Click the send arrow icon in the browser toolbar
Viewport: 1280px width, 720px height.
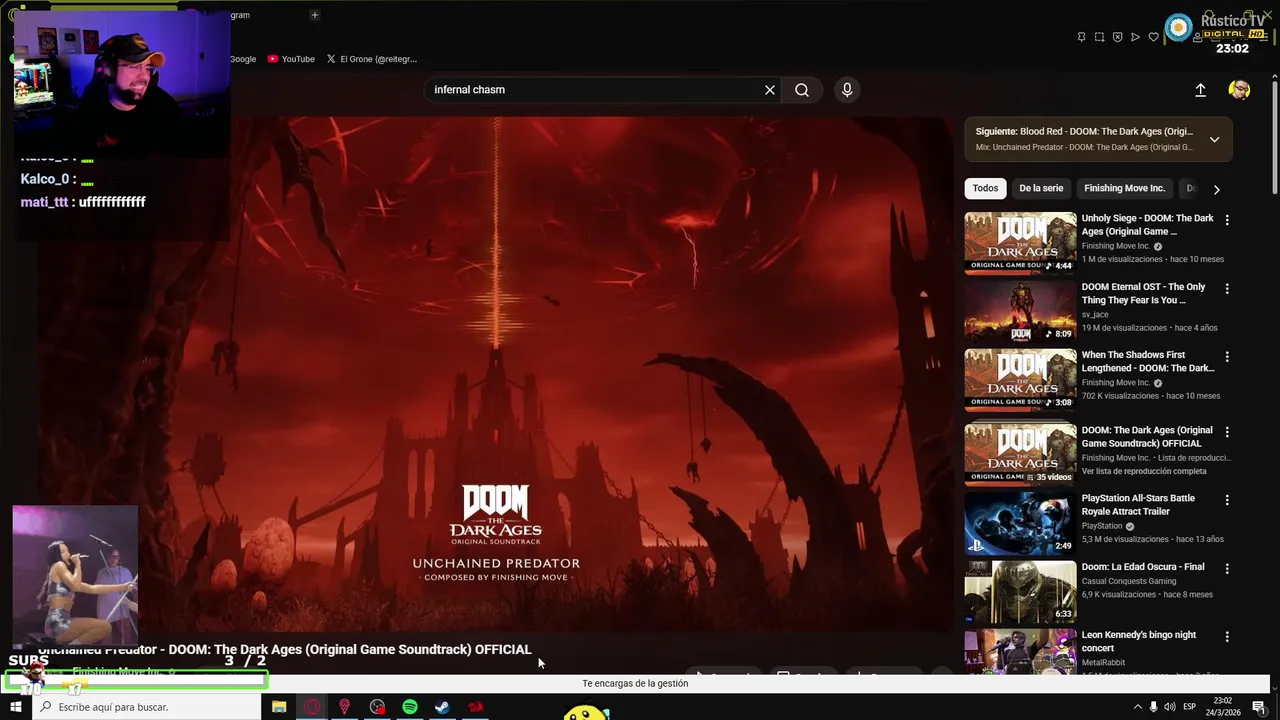tap(1135, 37)
